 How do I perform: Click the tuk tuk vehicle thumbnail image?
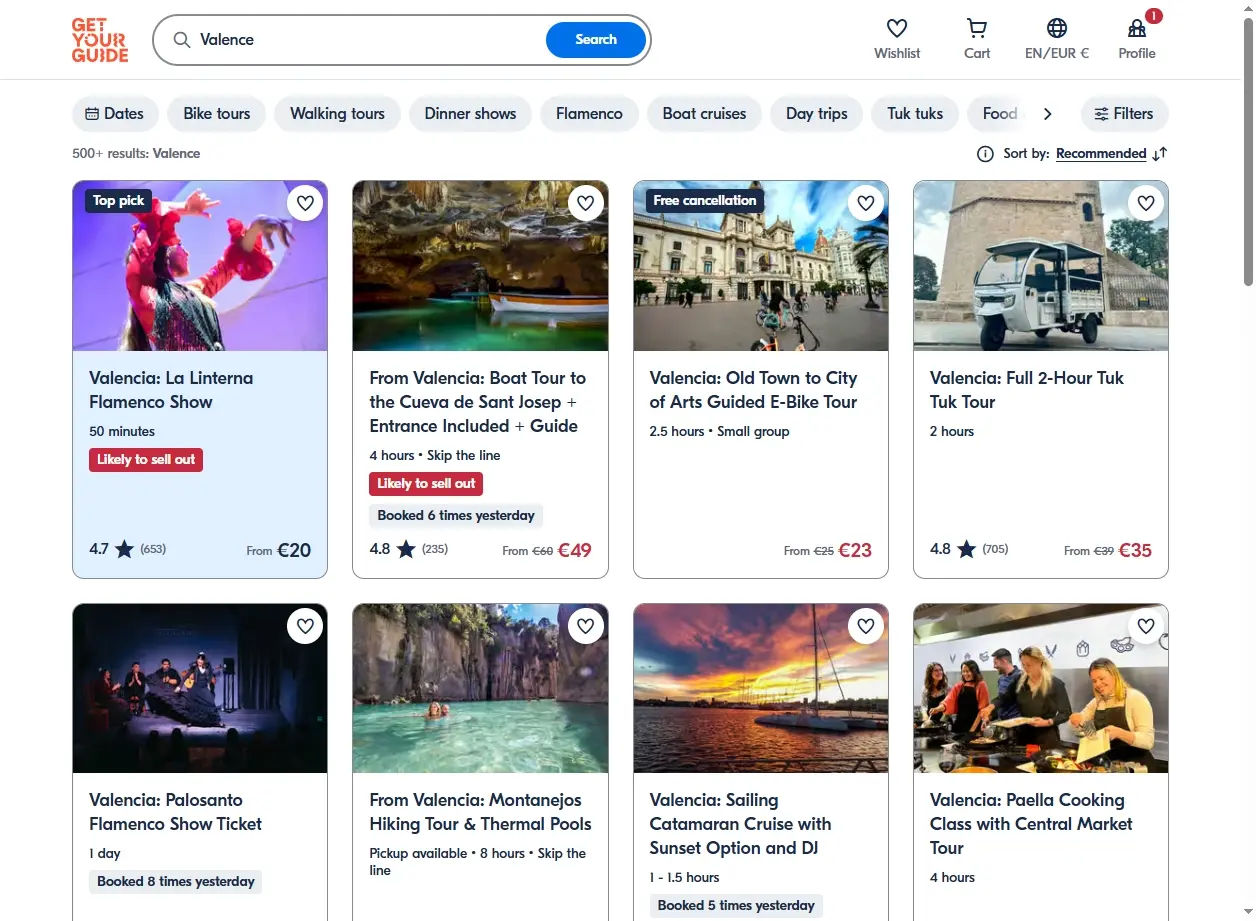[1041, 266]
